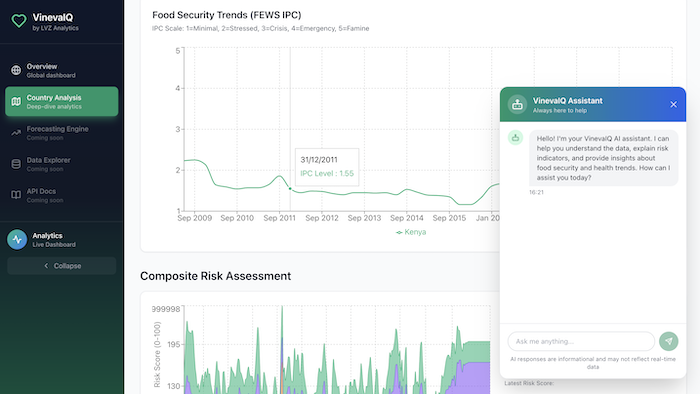
Task: Click the 'Sep 2012' axis label
Action: pyautogui.click(x=322, y=218)
